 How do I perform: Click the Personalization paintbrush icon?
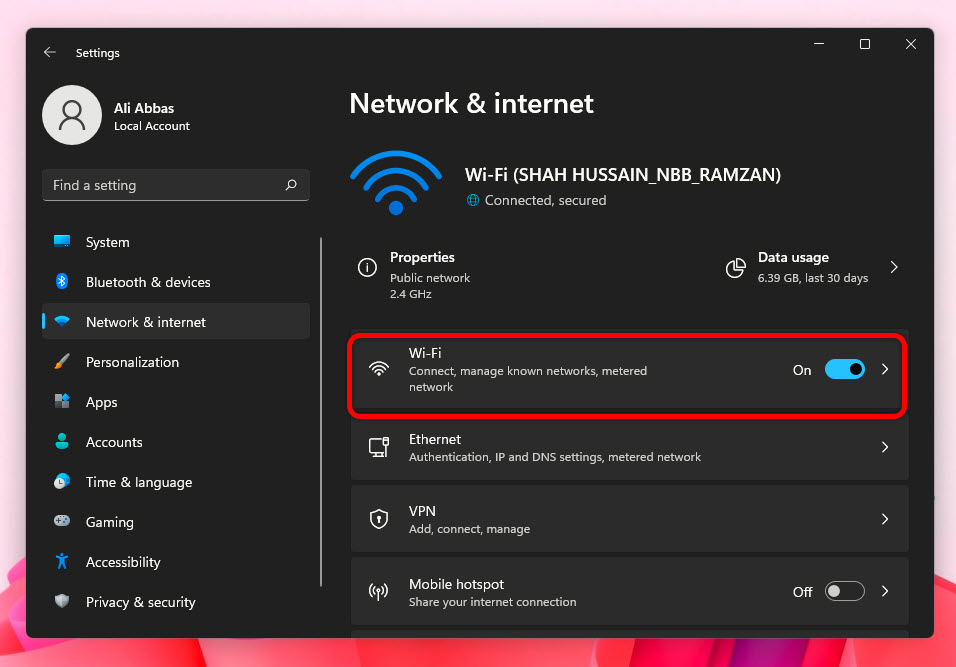click(62, 362)
